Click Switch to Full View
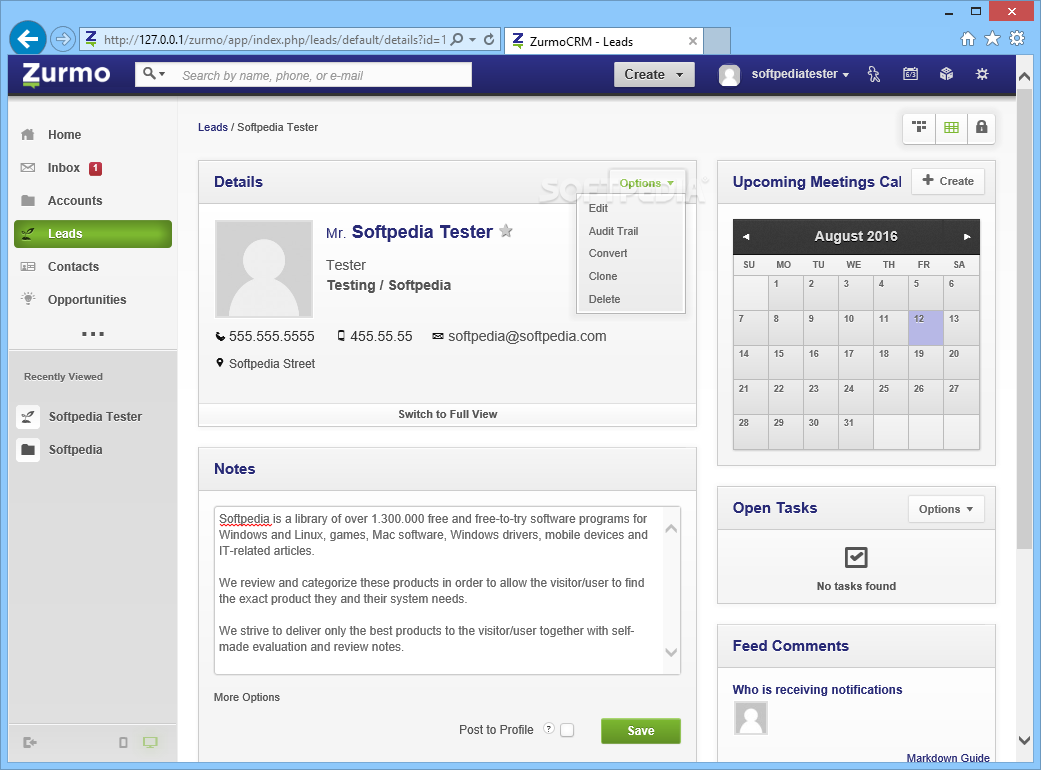 coord(447,414)
